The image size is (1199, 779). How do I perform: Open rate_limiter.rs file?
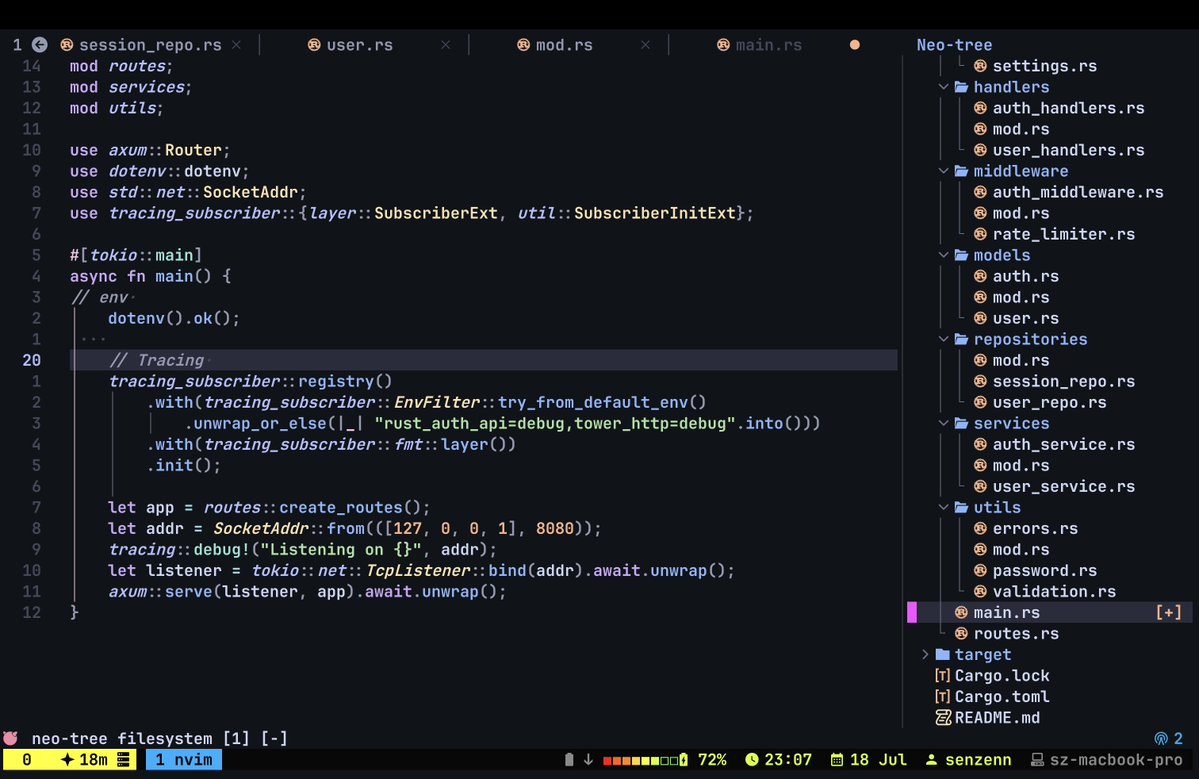(x=1064, y=235)
